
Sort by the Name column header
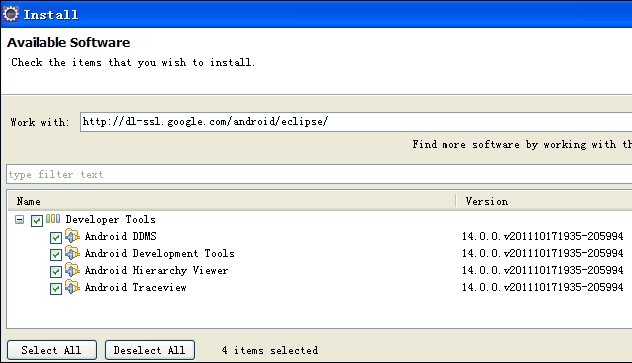pyautogui.click(x=232, y=201)
